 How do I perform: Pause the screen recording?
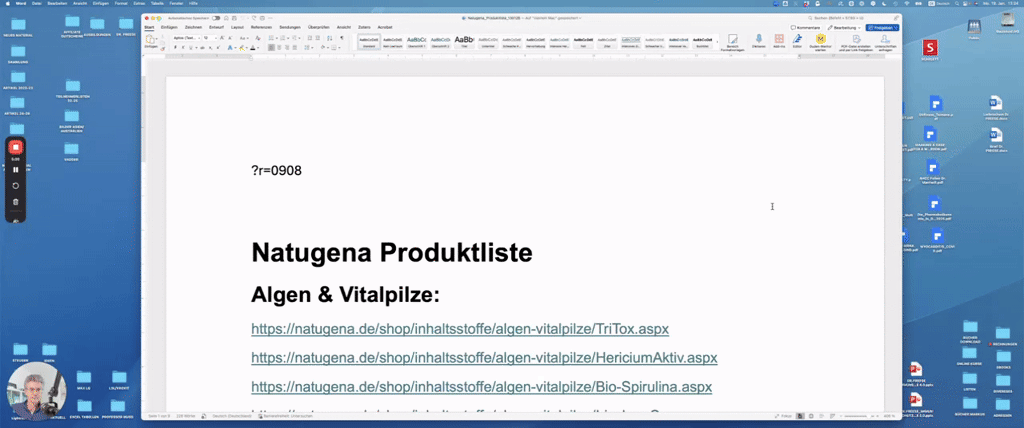click(x=16, y=170)
